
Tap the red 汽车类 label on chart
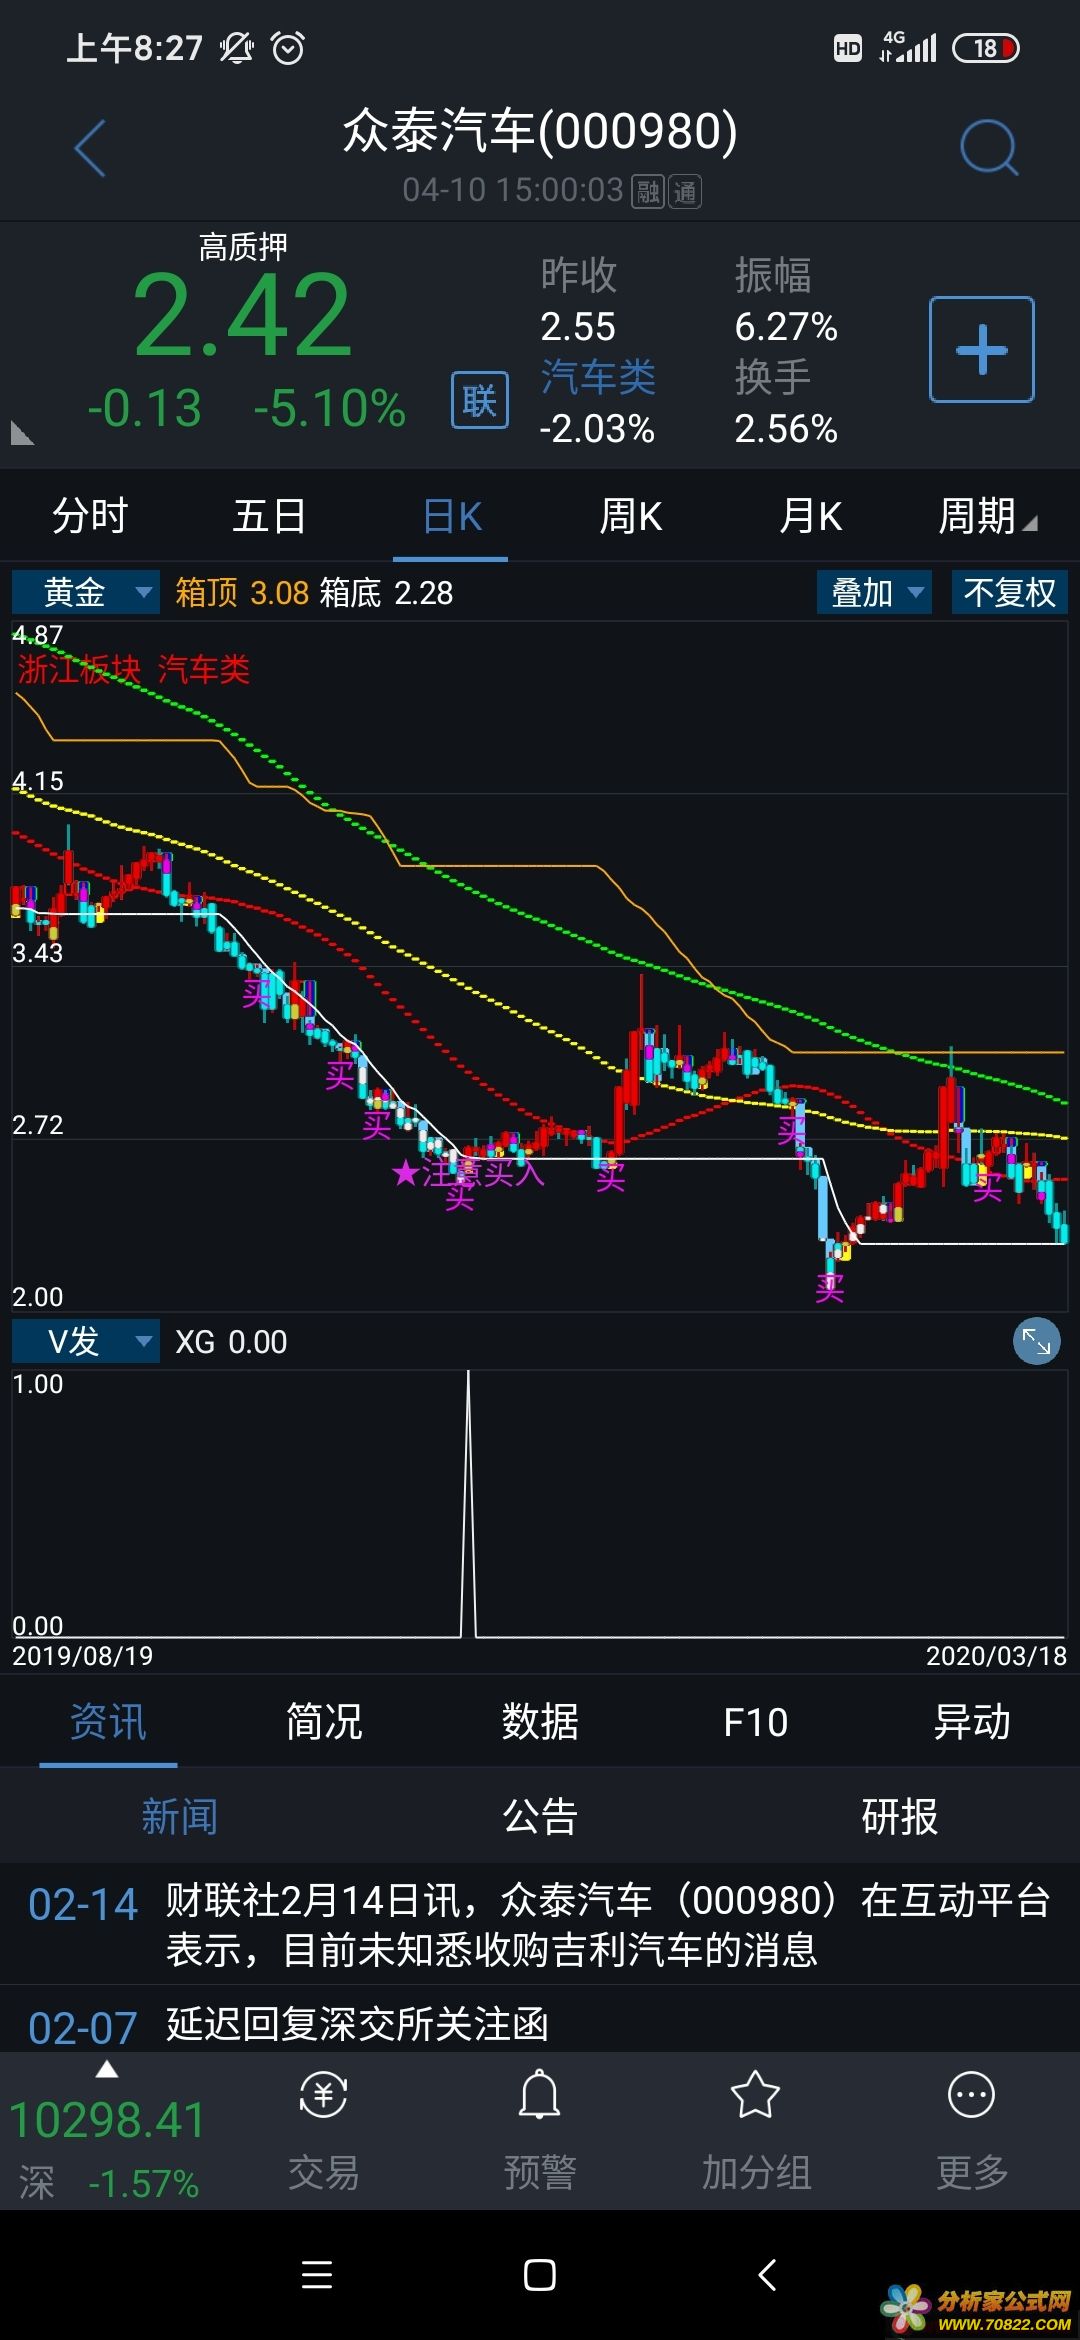click(x=204, y=669)
